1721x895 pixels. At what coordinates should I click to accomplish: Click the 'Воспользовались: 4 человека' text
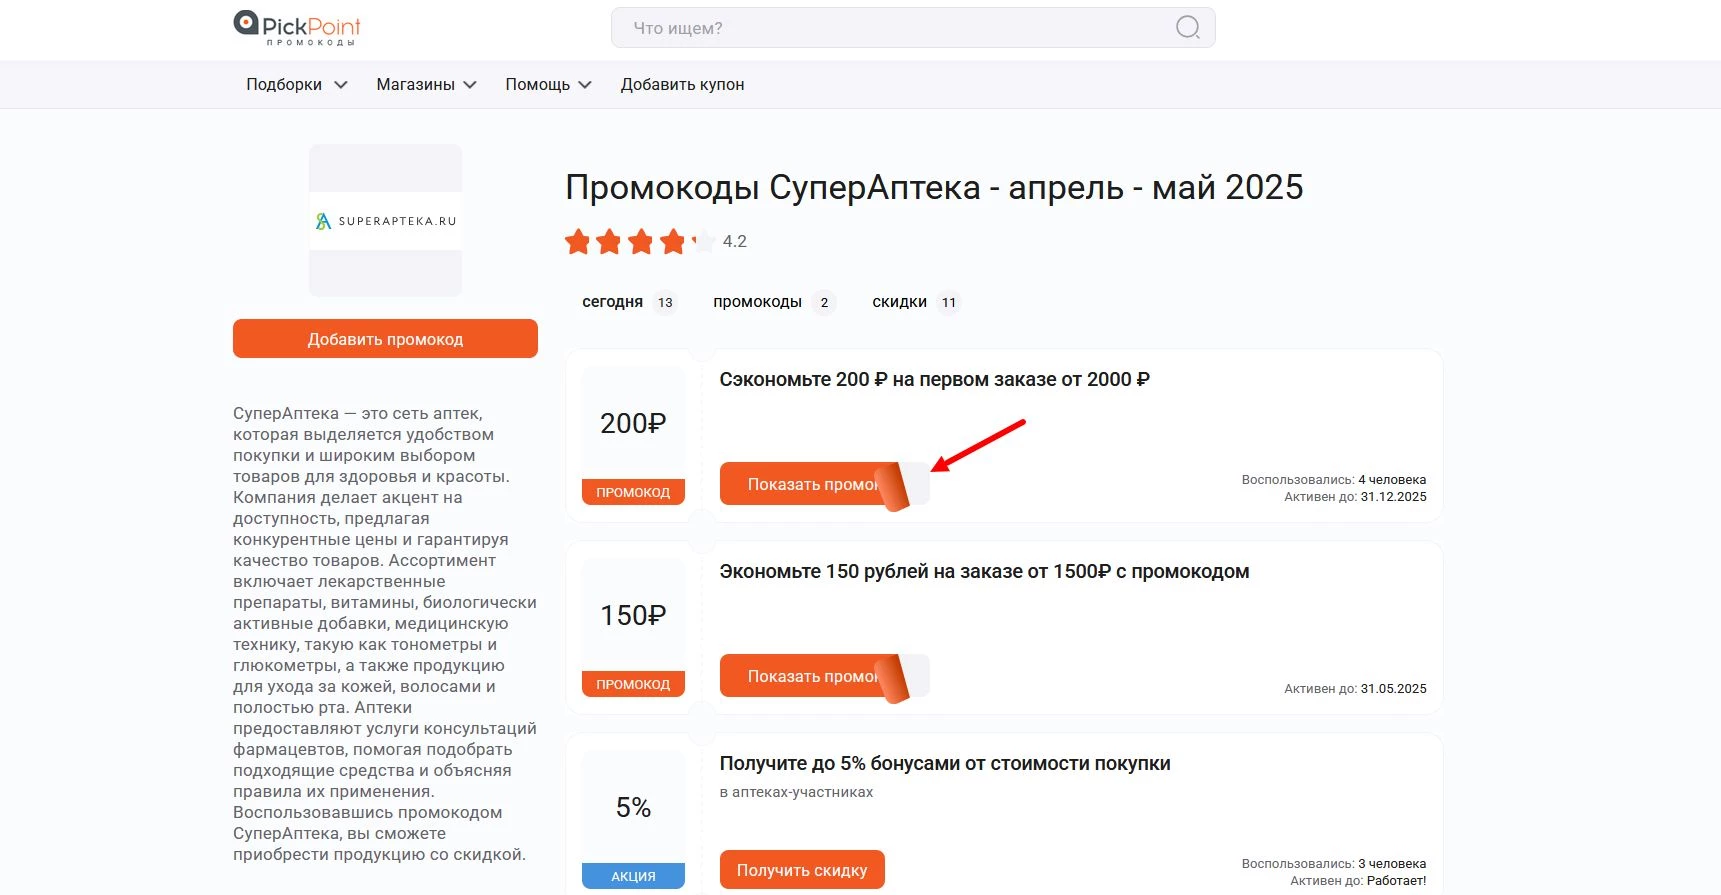(1334, 480)
